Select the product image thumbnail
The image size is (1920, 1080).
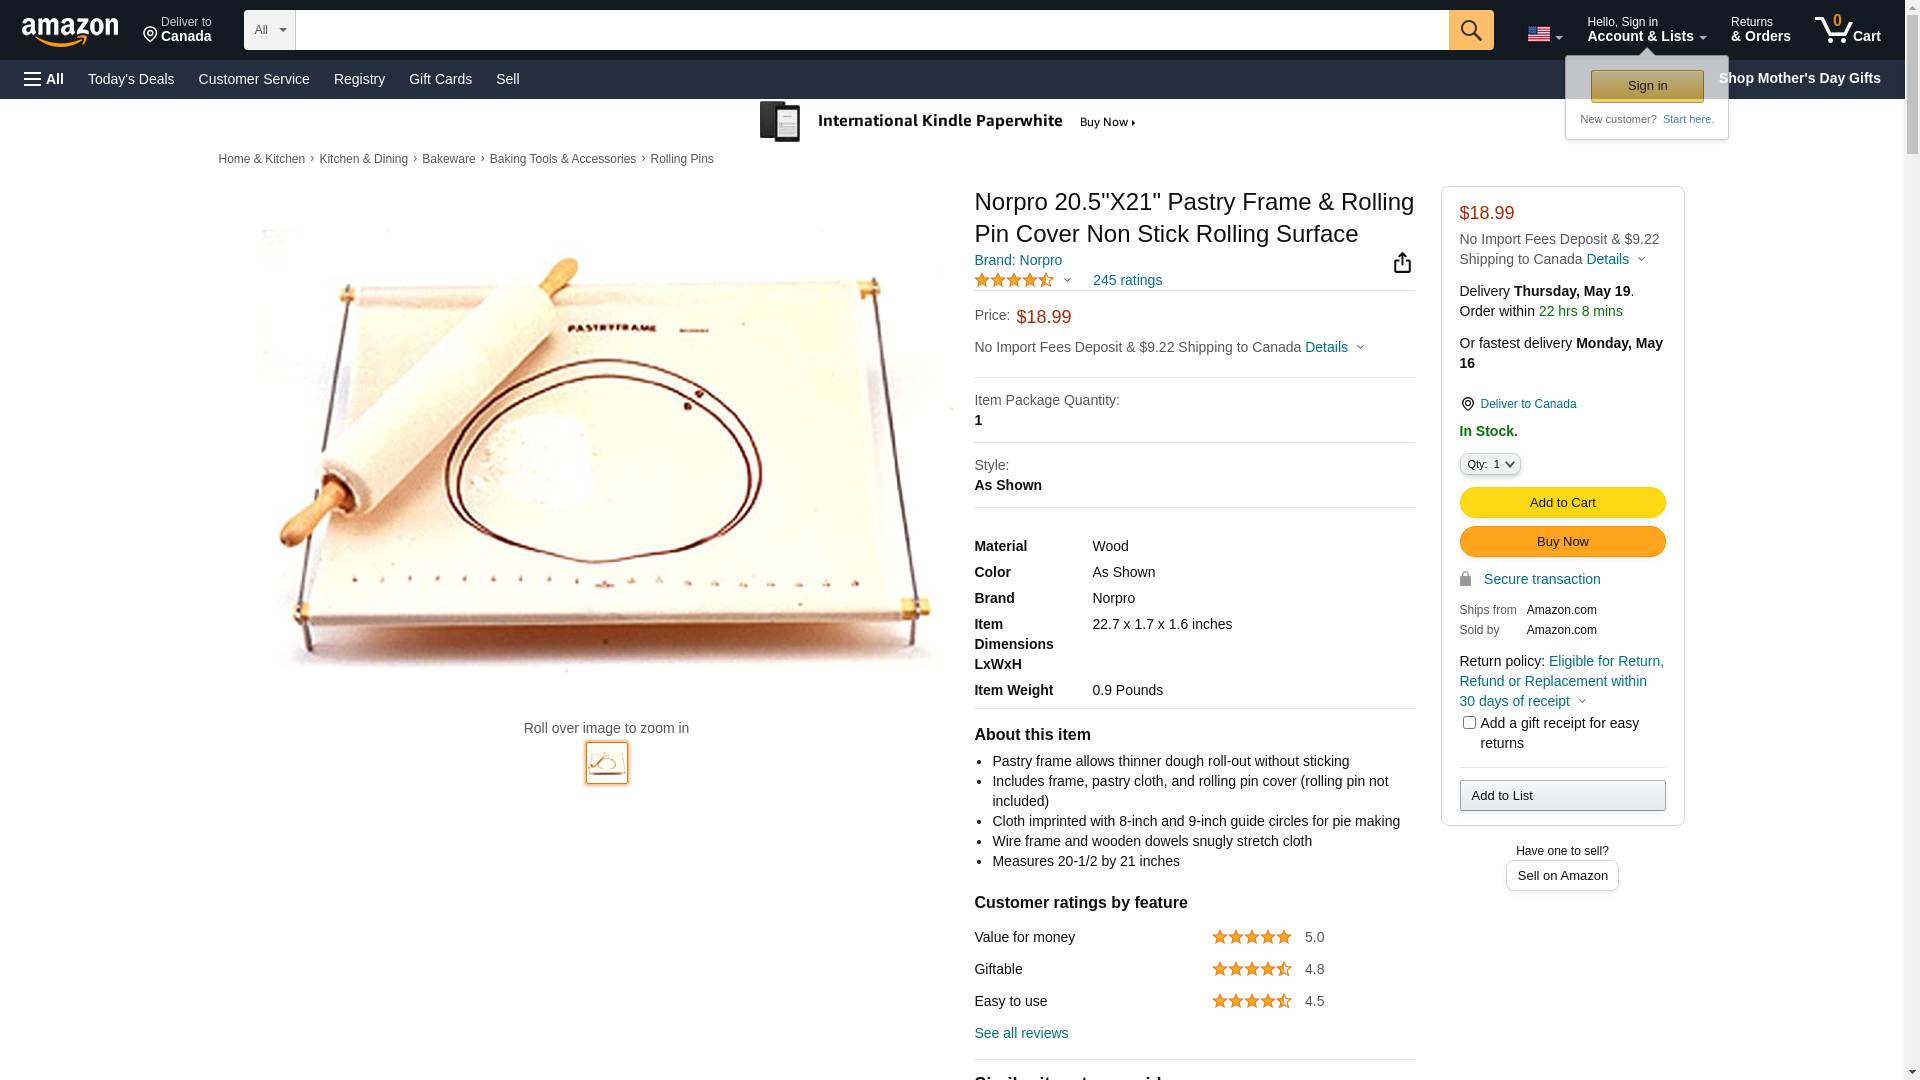[x=607, y=763]
